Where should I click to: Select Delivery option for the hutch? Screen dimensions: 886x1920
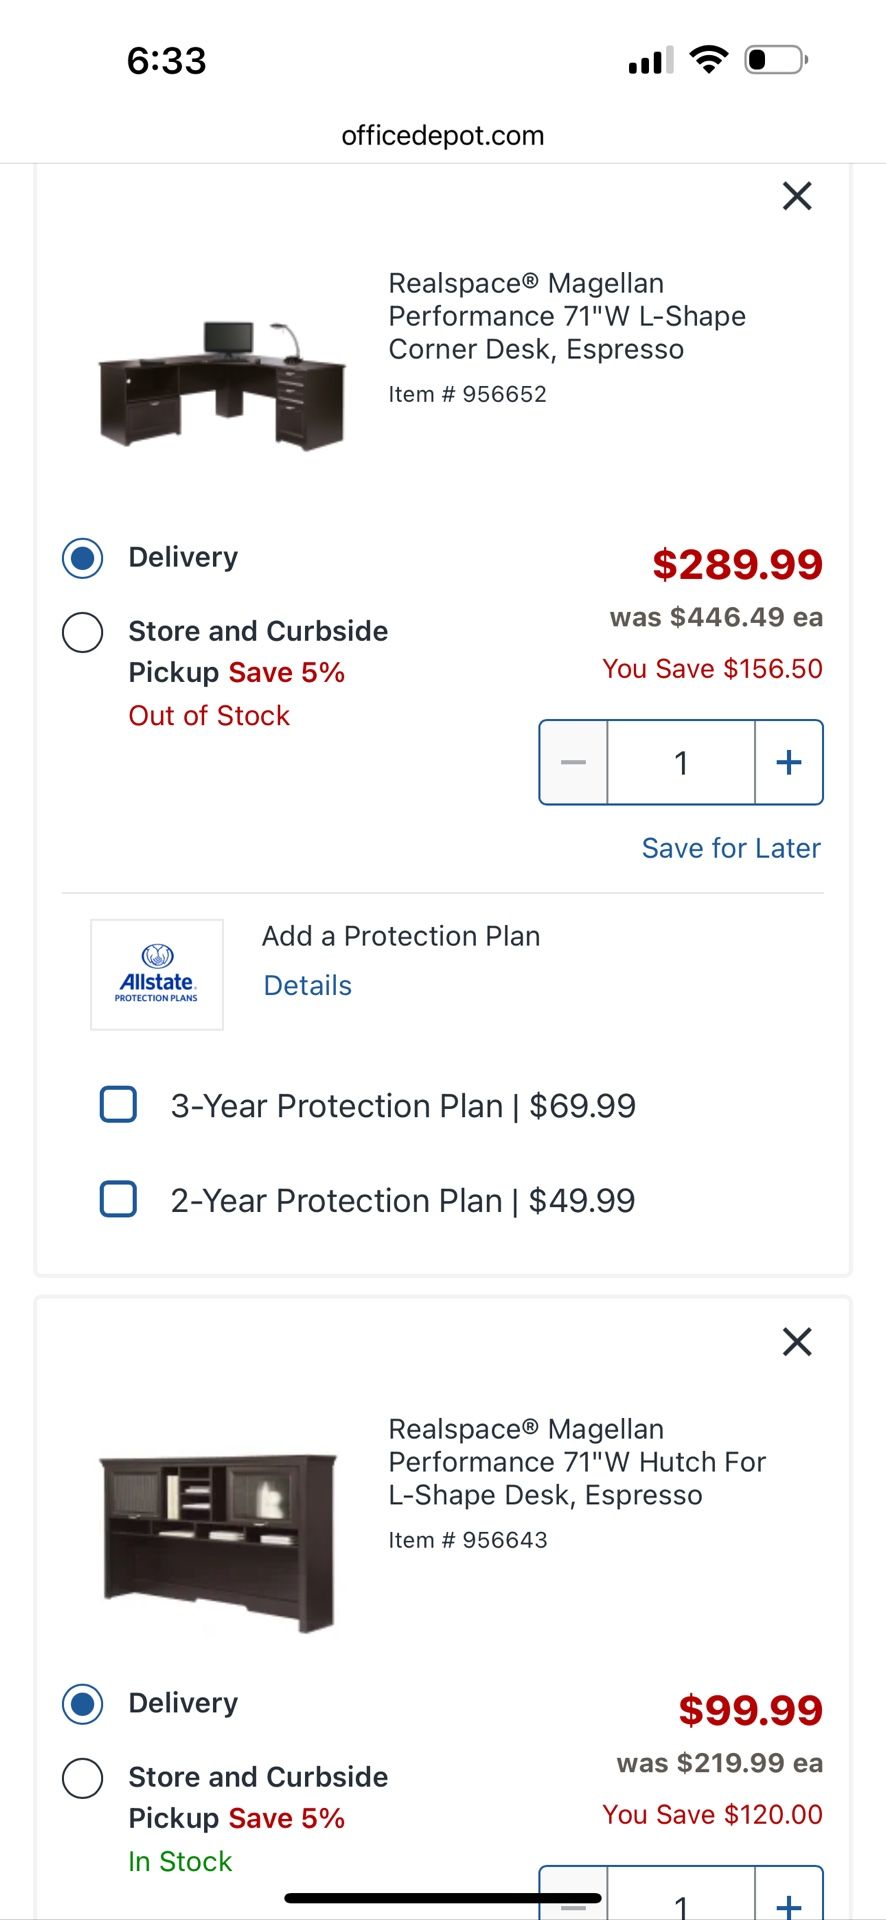(x=83, y=1704)
